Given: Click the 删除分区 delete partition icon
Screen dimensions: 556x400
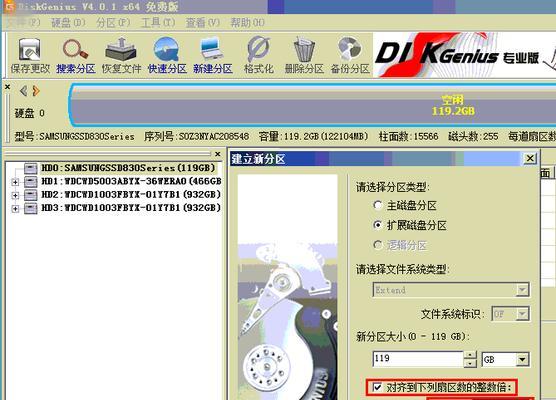Looking at the screenshot, I should click(304, 56).
